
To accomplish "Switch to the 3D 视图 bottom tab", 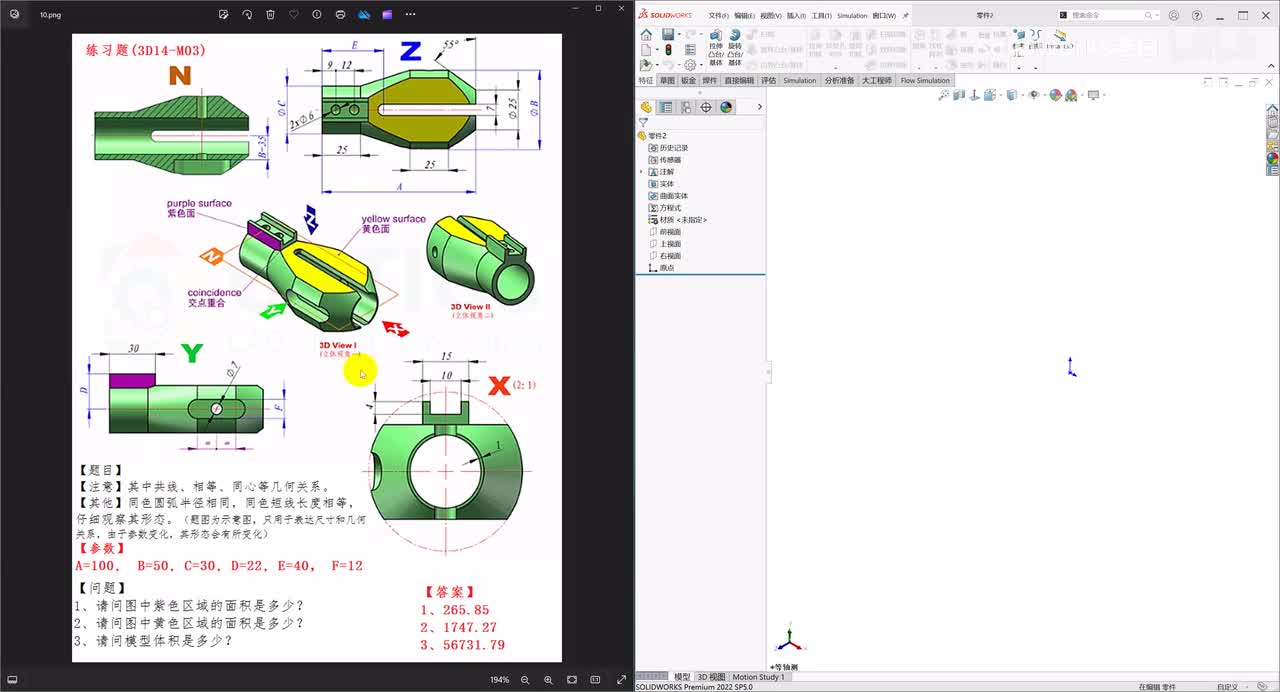I will pyautogui.click(x=710, y=677).
